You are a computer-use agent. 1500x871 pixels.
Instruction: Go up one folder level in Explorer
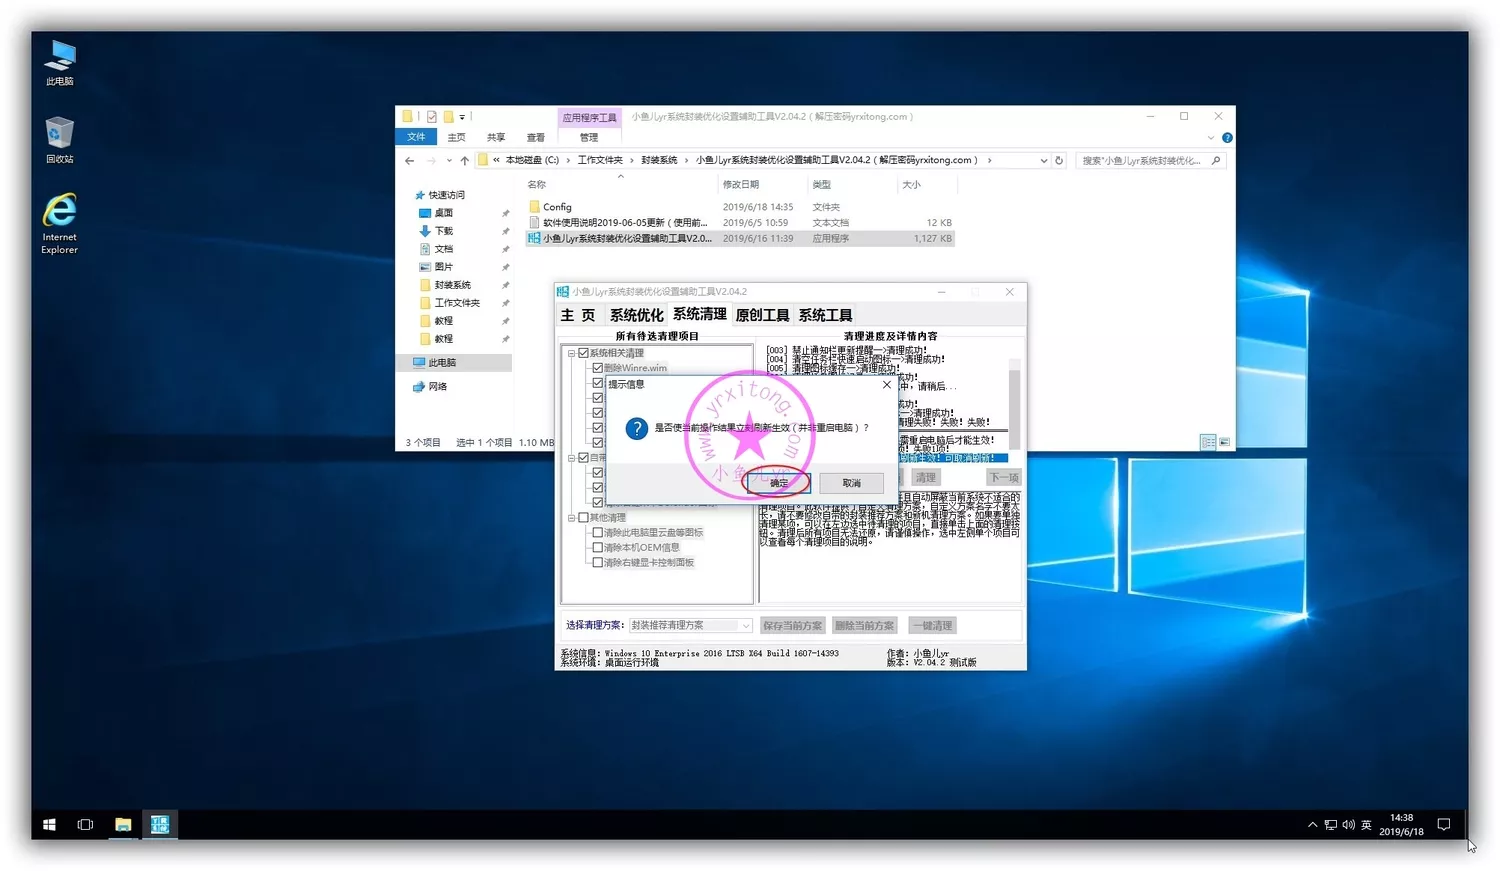464,160
